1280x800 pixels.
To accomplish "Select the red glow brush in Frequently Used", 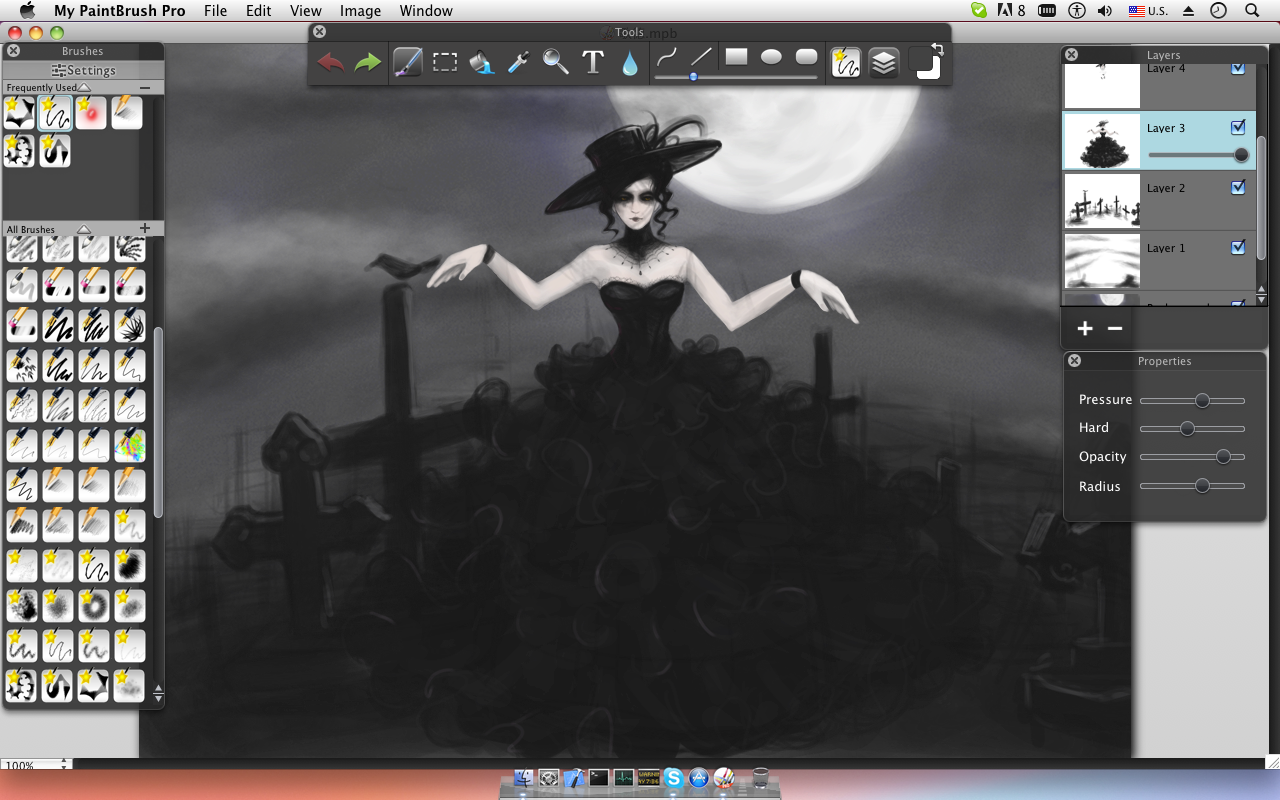I will [x=91, y=113].
